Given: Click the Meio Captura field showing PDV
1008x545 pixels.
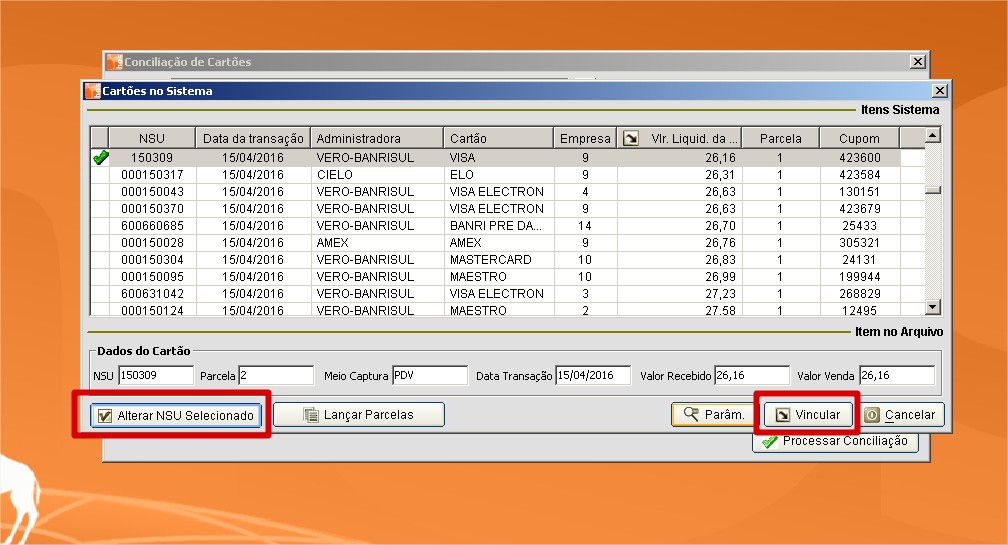Looking at the screenshot, I should (x=429, y=376).
